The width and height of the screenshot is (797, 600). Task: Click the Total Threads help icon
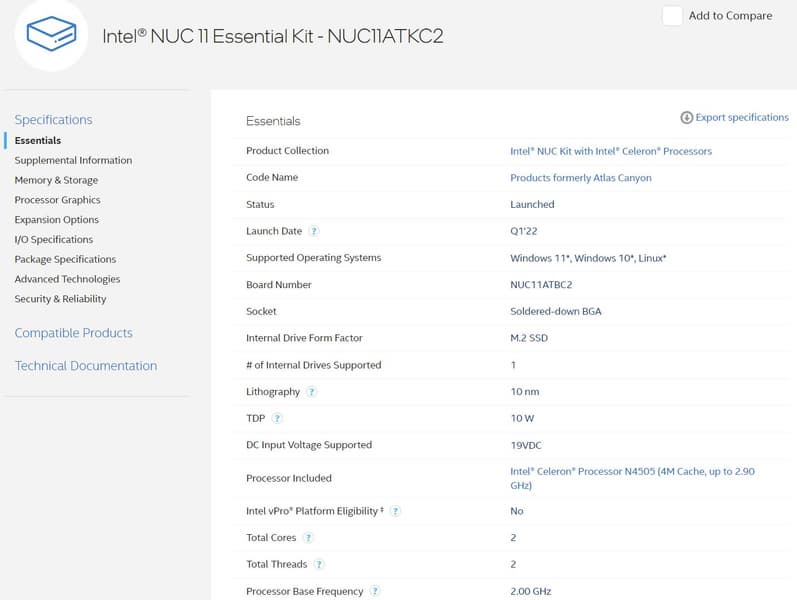(319, 565)
